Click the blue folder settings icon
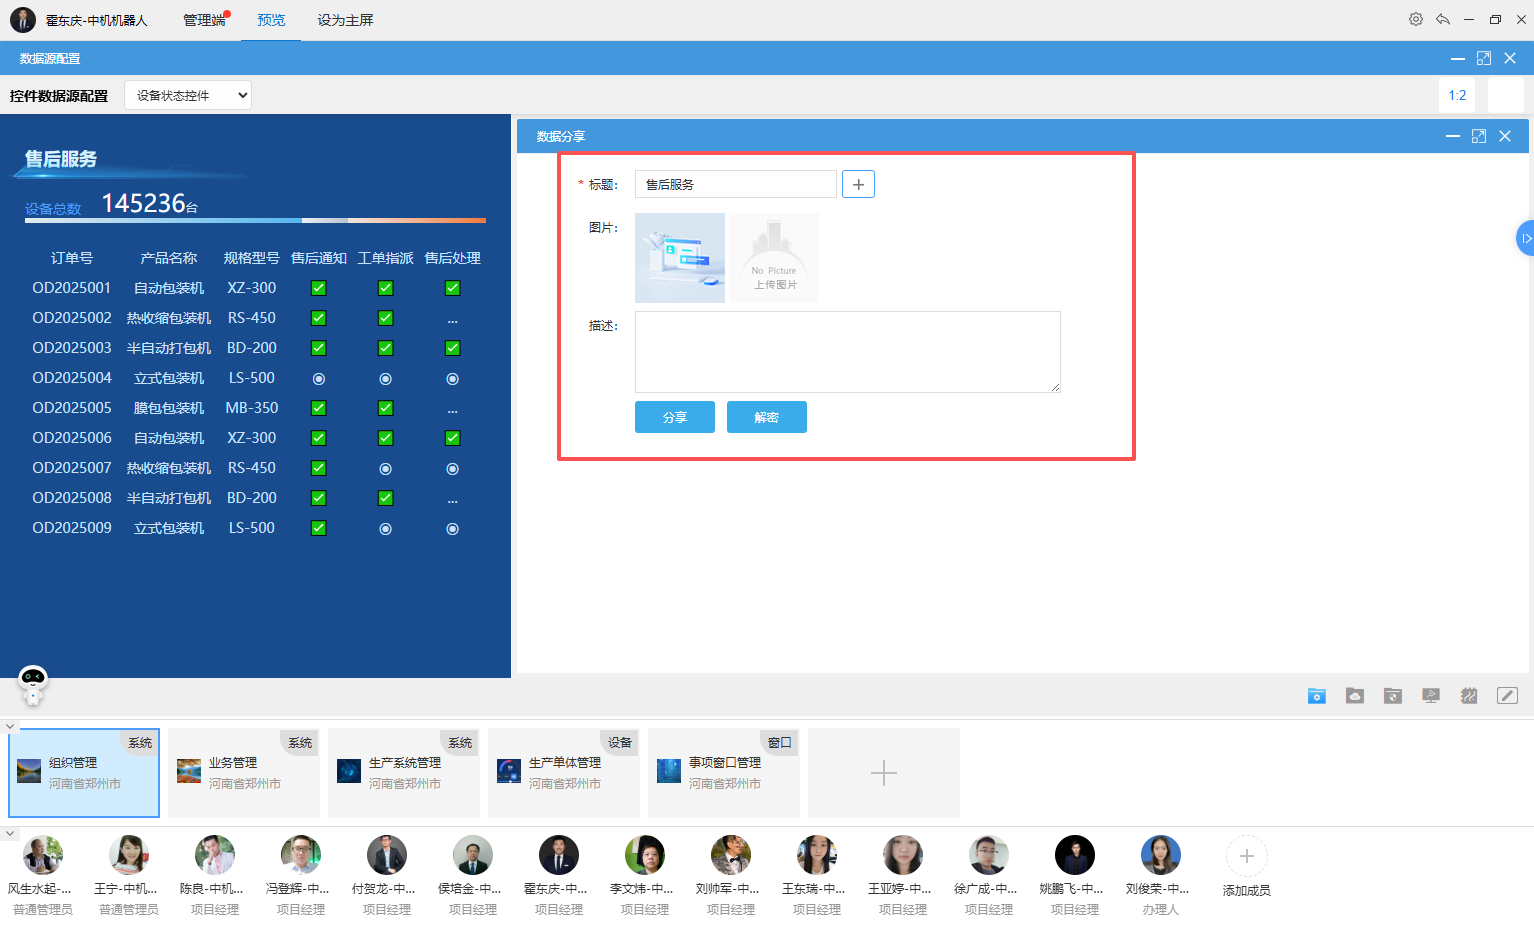 pos(1316,696)
